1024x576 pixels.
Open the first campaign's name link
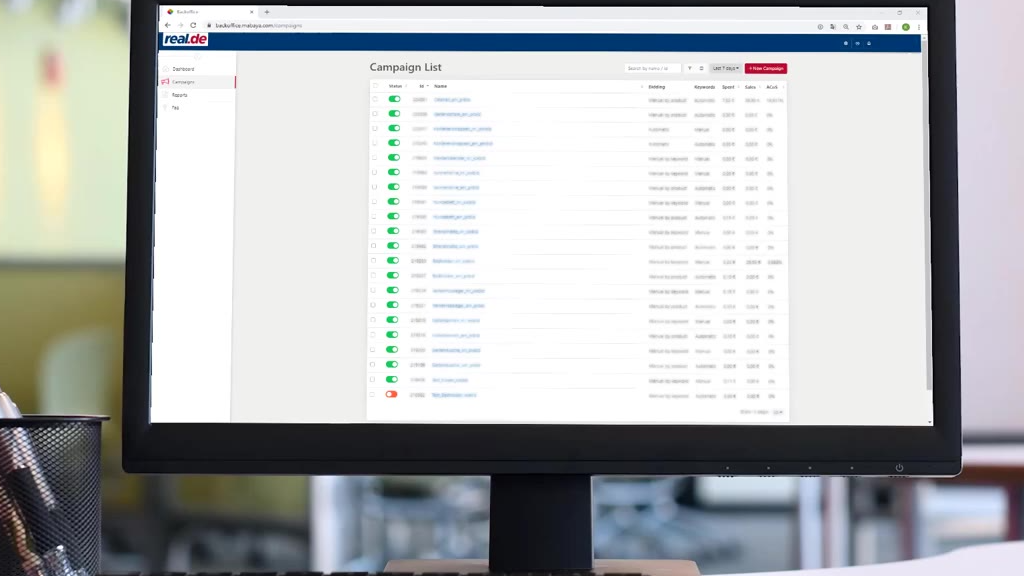(x=452, y=100)
